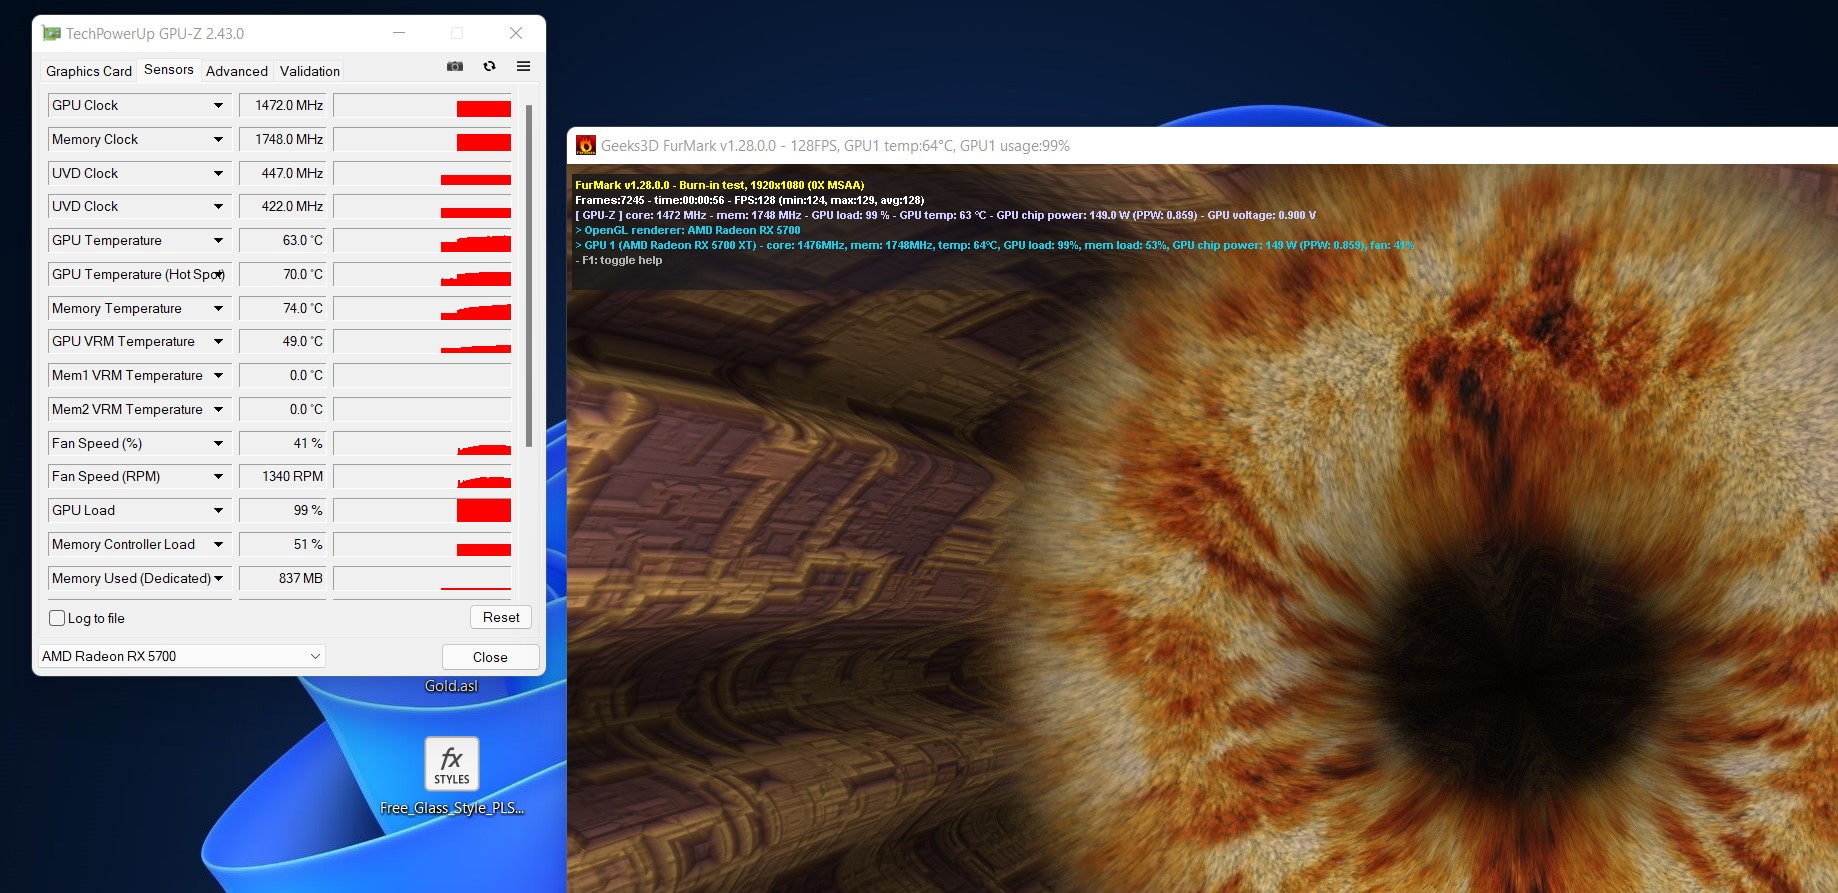This screenshot has height=893, width=1838.
Task: Expand the GPU VRM Temperature dropdown
Action: (x=218, y=342)
